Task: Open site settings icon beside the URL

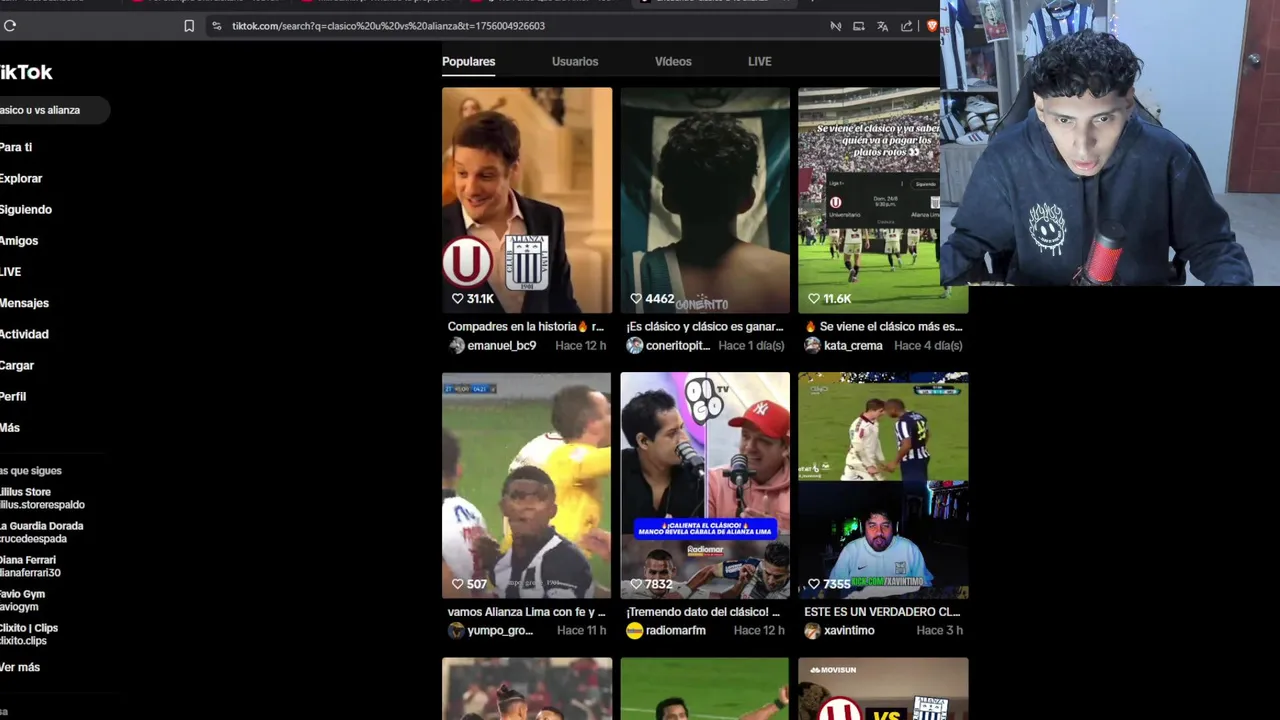Action: click(x=217, y=26)
